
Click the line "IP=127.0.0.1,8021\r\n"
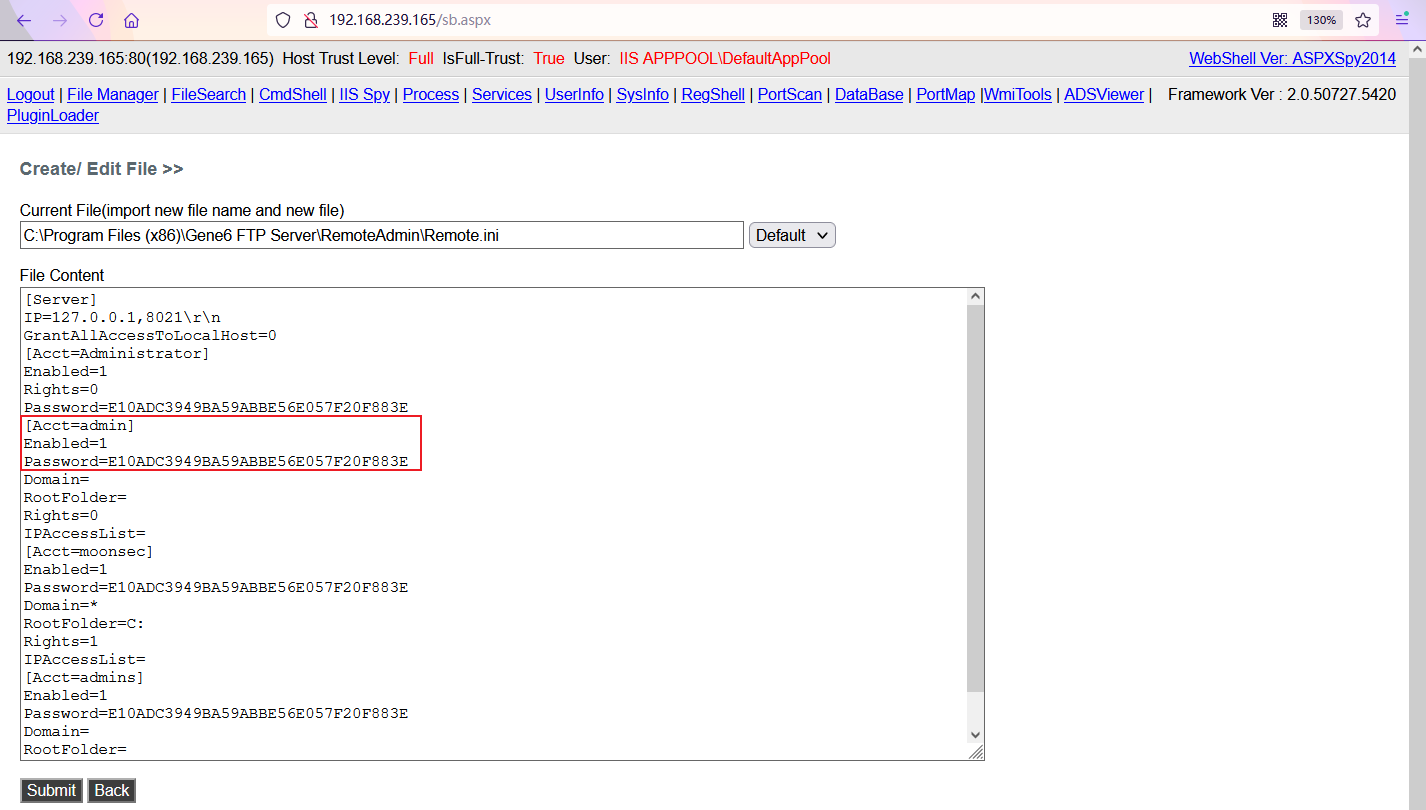(x=122, y=317)
